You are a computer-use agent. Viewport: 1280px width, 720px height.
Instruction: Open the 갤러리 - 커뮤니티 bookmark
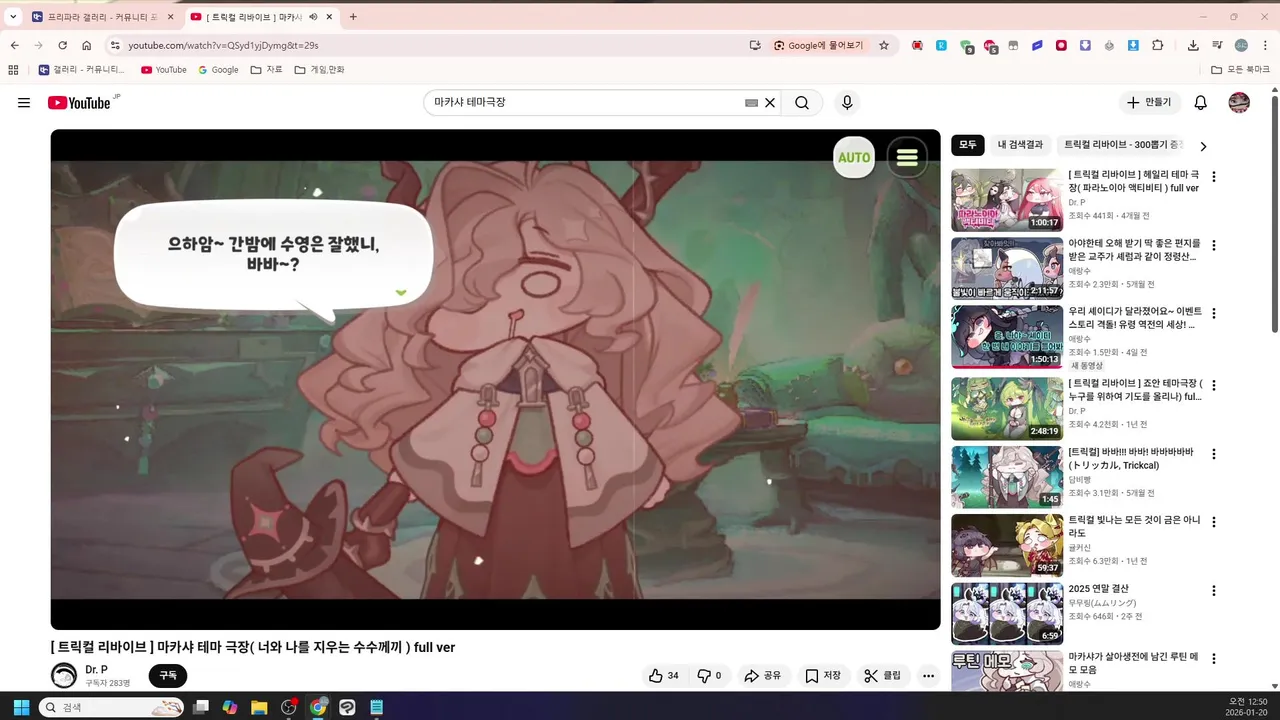(x=82, y=70)
